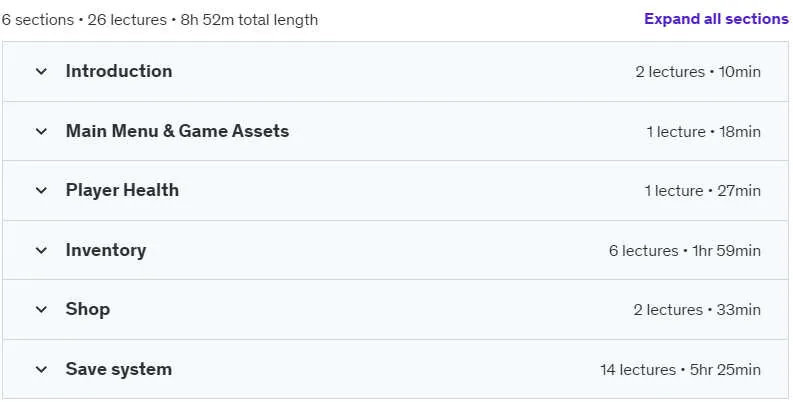Open the Save system section heading

click(x=118, y=369)
